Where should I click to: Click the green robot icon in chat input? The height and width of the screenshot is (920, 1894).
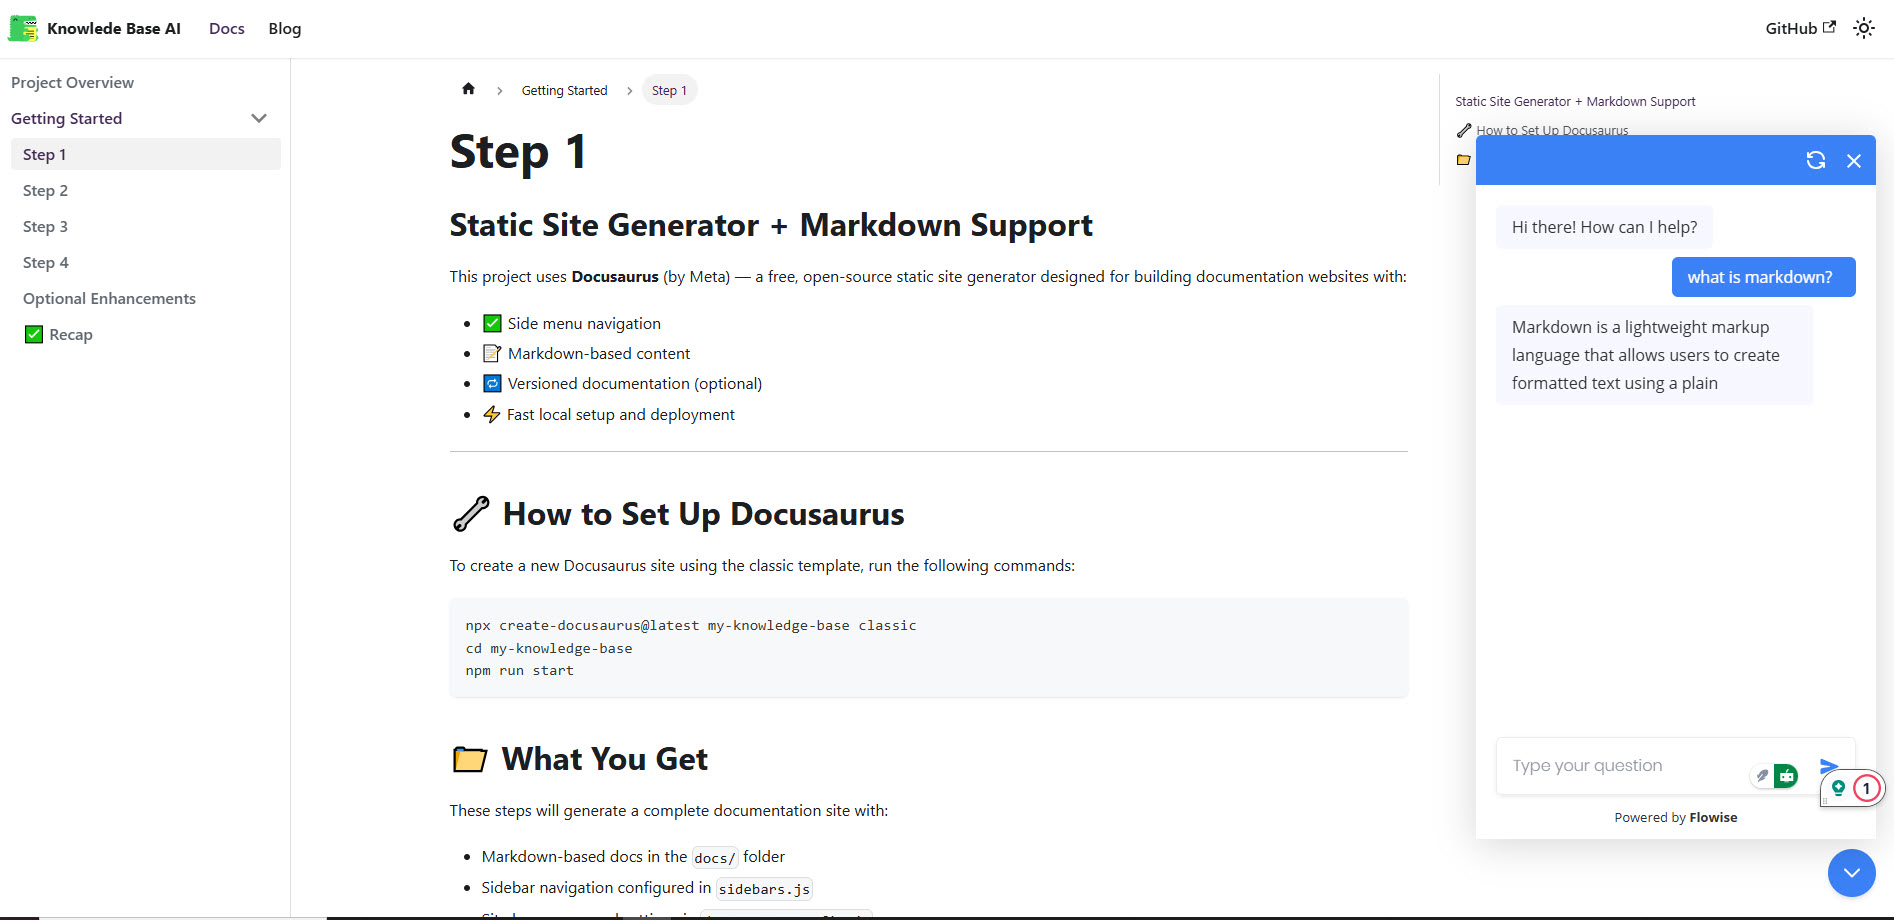(x=1786, y=775)
